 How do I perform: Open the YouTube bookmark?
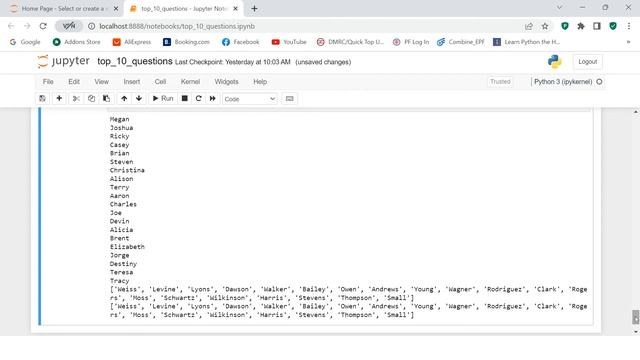point(289,42)
